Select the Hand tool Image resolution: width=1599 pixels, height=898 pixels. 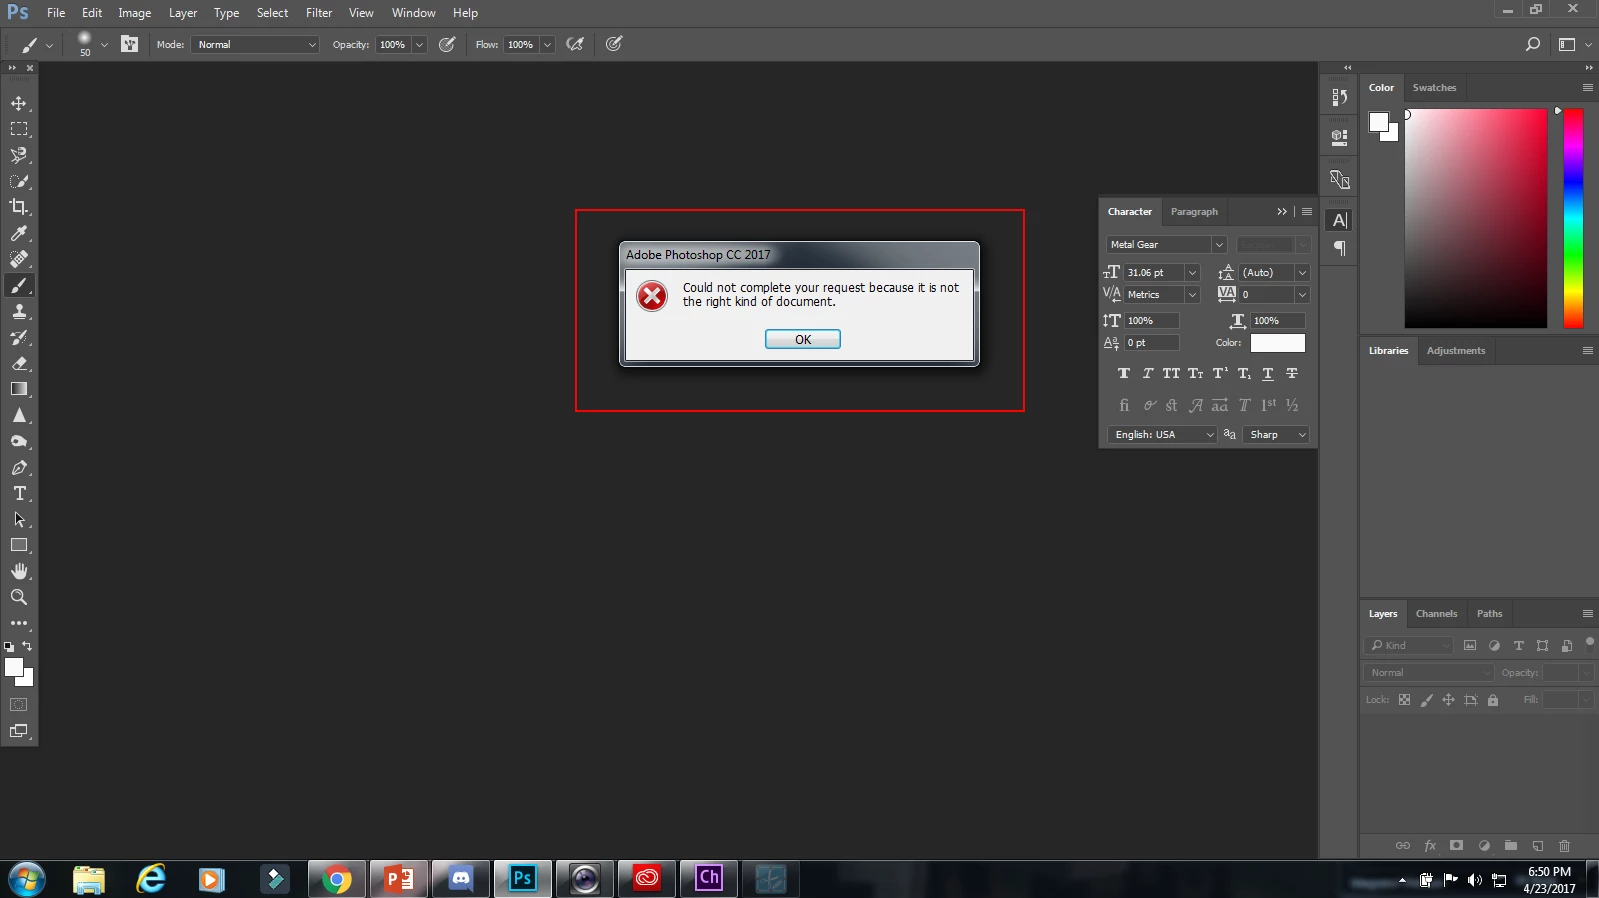(19, 571)
